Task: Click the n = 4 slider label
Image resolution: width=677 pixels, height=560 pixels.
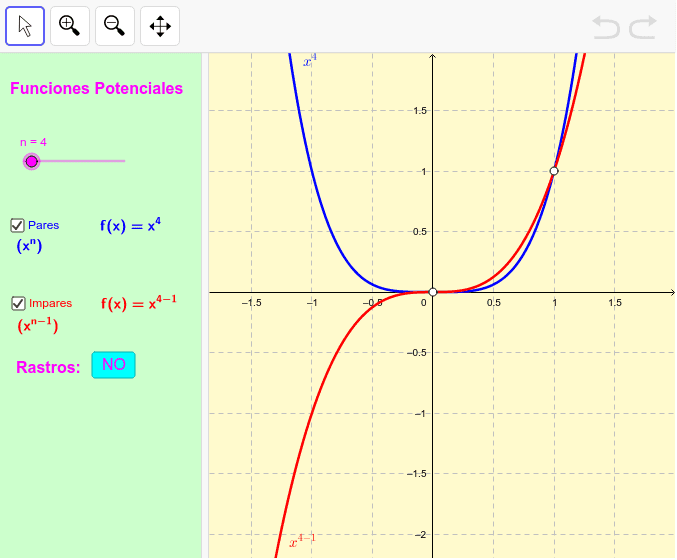Action: (x=33, y=142)
